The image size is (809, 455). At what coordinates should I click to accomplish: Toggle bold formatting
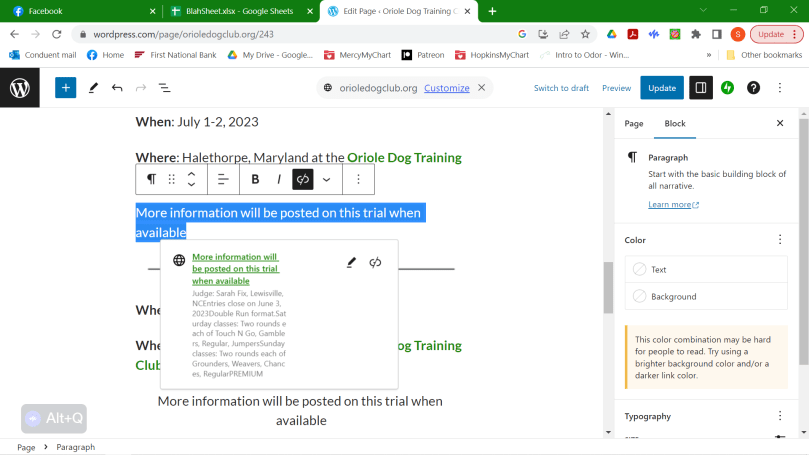[x=255, y=179]
